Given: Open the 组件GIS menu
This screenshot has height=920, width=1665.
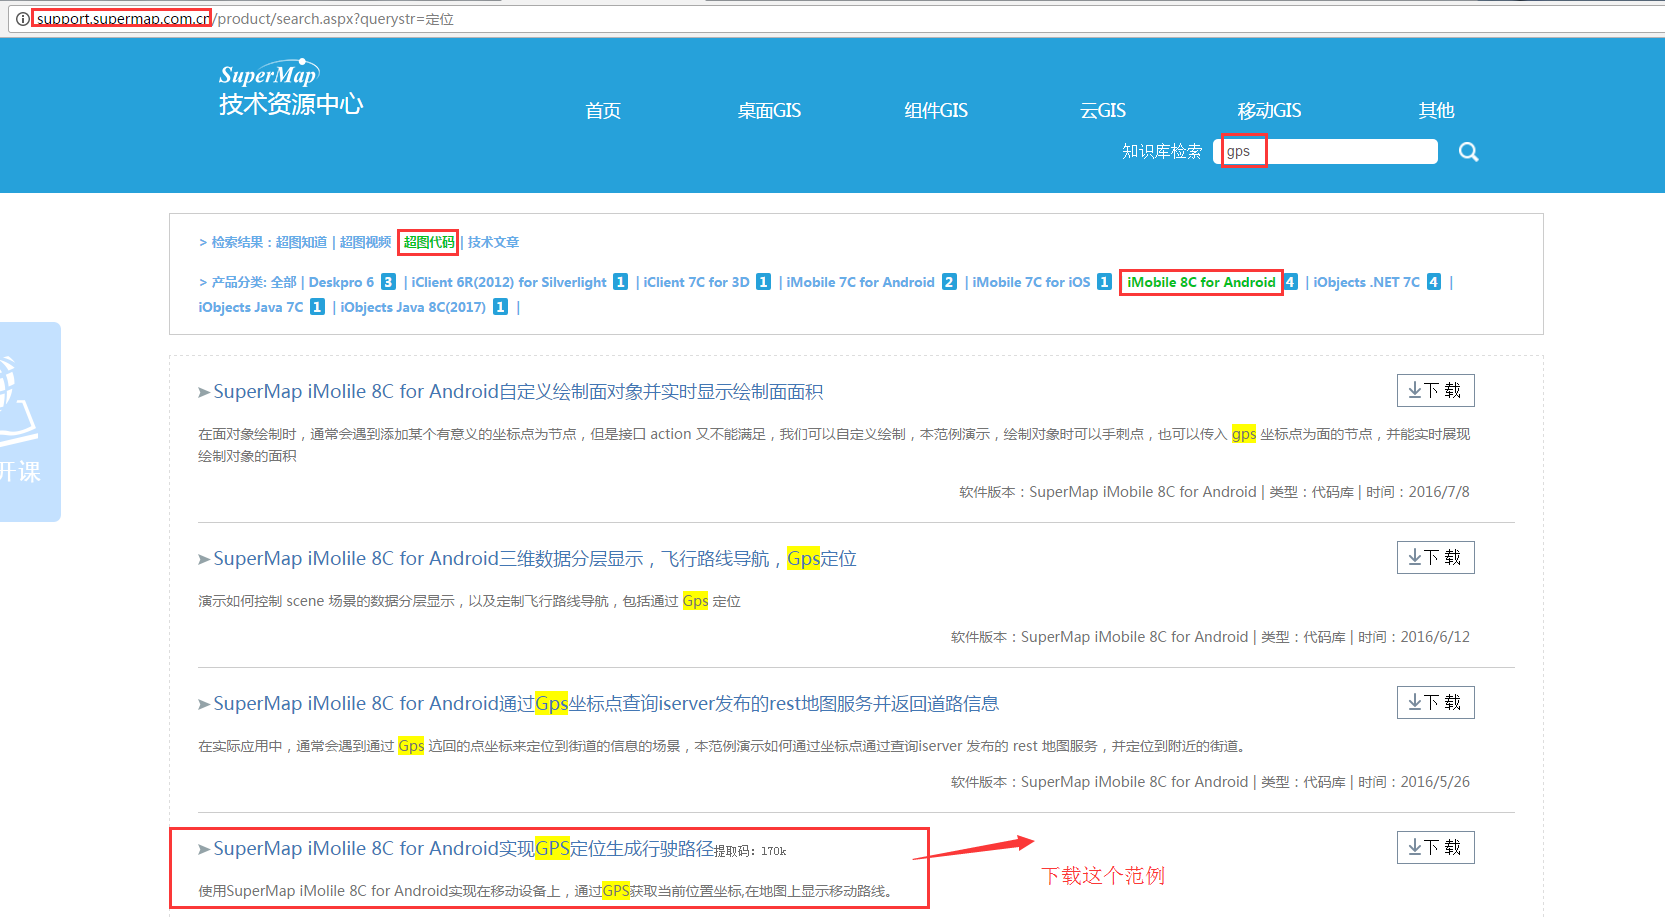Looking at the screenshot, I should 936,110.
